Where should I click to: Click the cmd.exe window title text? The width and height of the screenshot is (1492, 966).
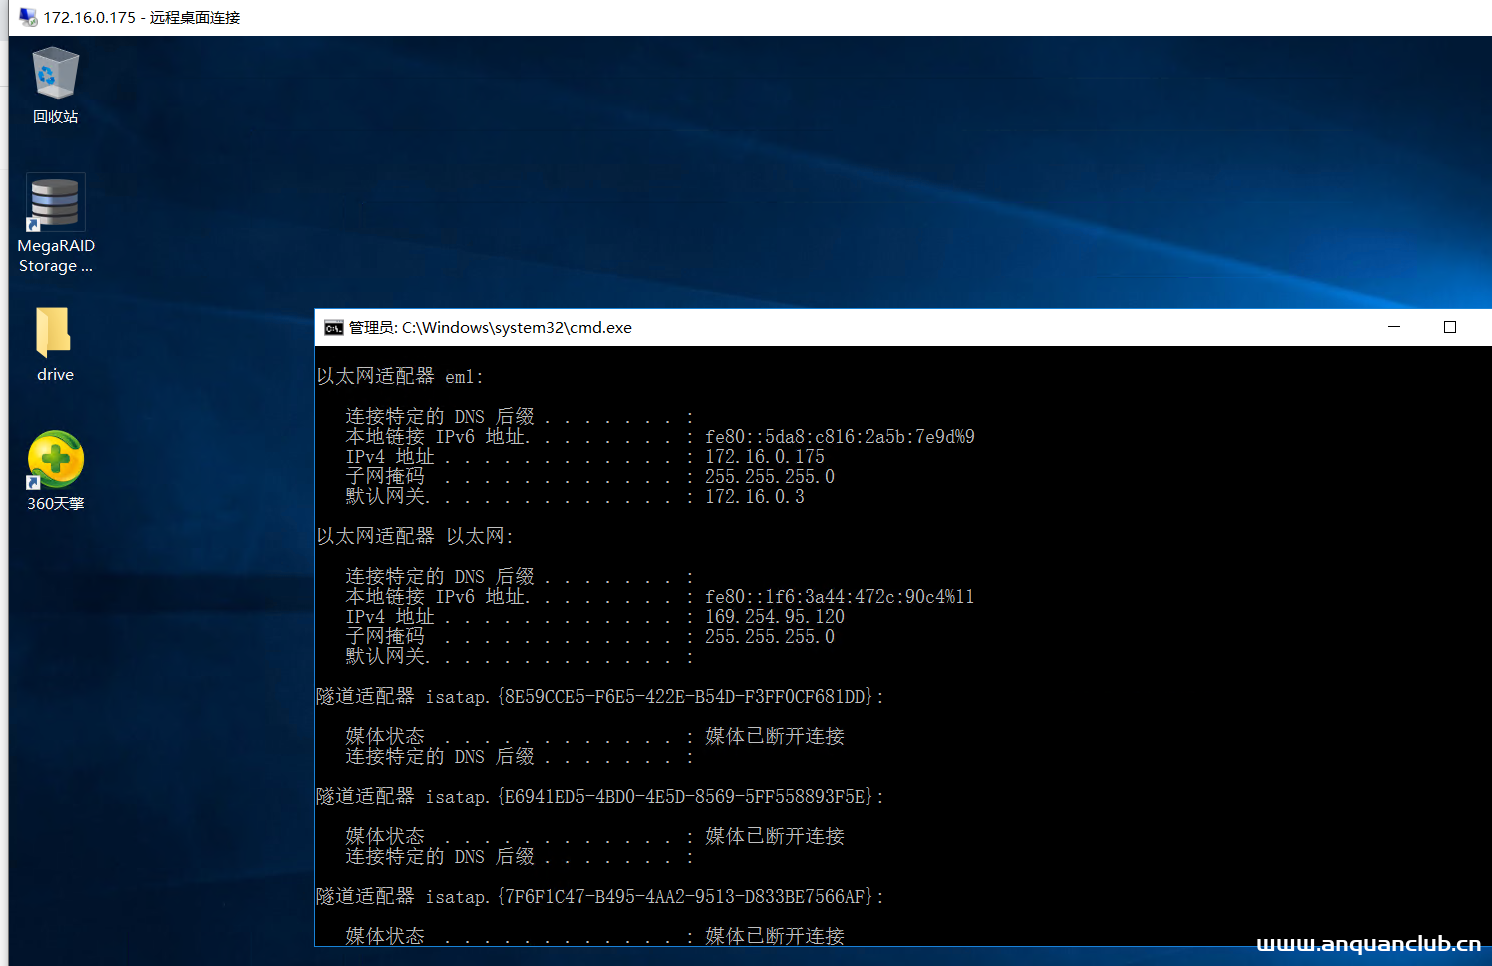point(490,328)
